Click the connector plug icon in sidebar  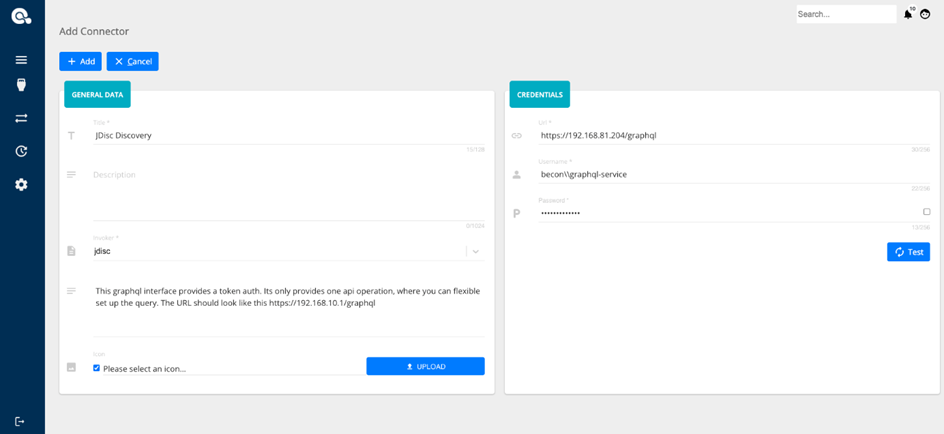point(21,86)
